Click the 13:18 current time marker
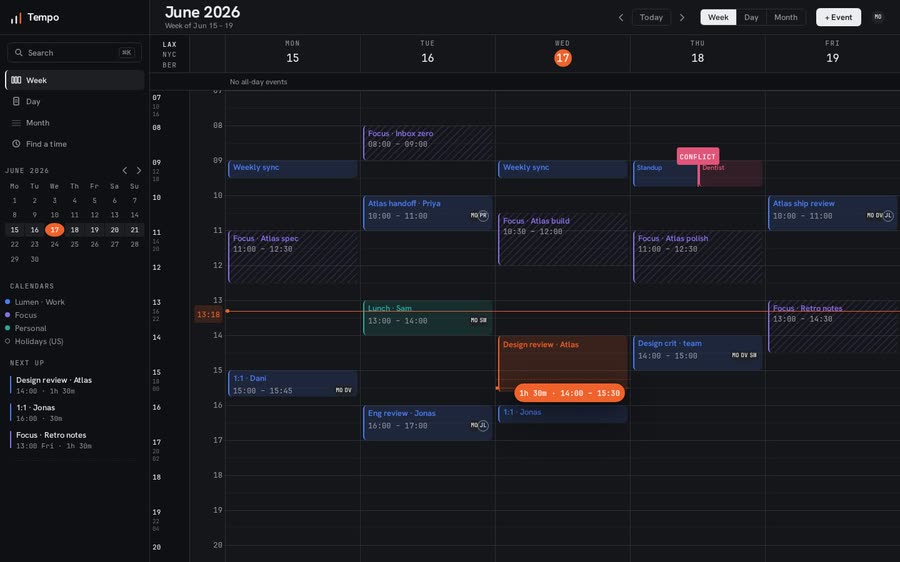Viewport: 900px width, 562px height. 208,314
